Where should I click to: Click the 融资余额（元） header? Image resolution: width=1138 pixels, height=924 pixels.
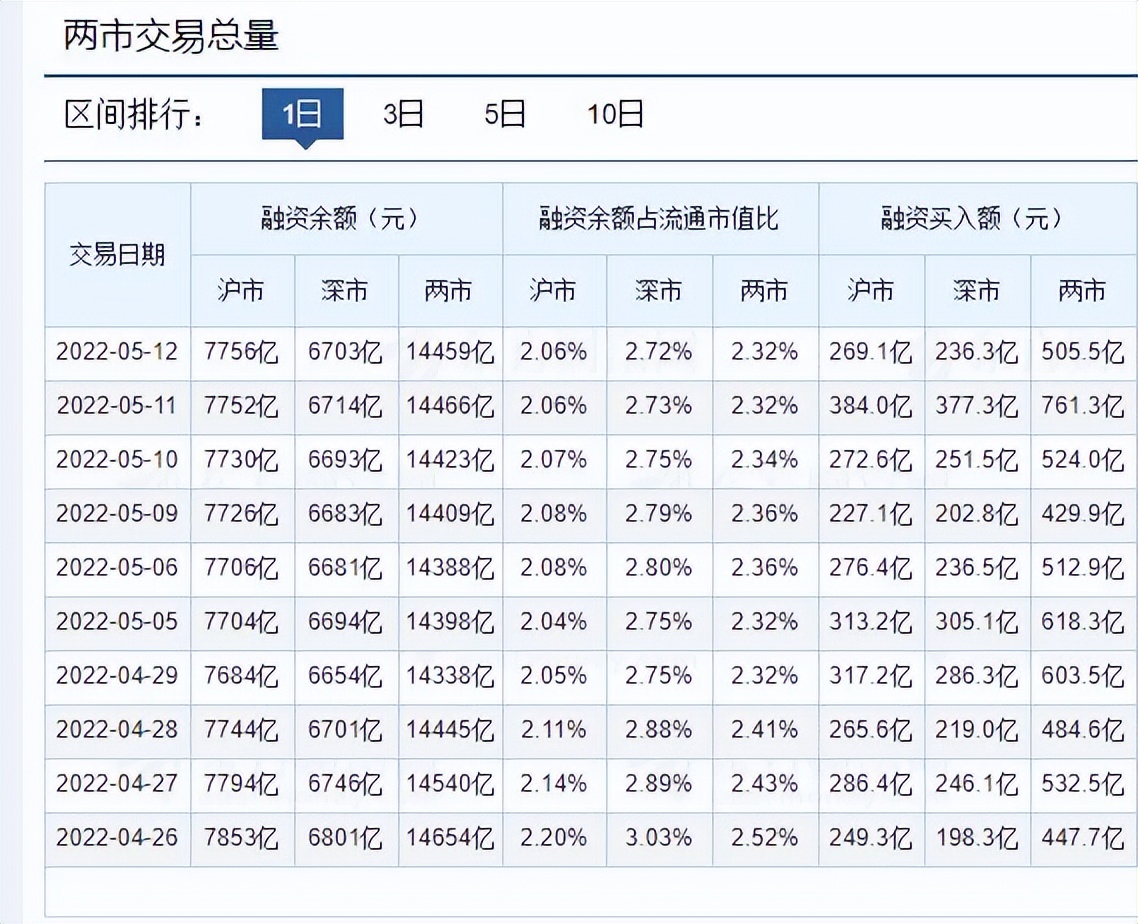tap(346, 218)
